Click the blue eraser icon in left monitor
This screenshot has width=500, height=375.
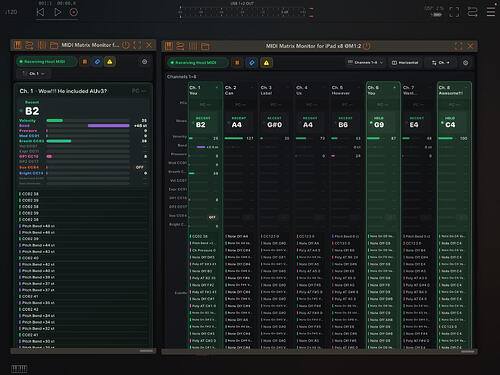point(97,62)
